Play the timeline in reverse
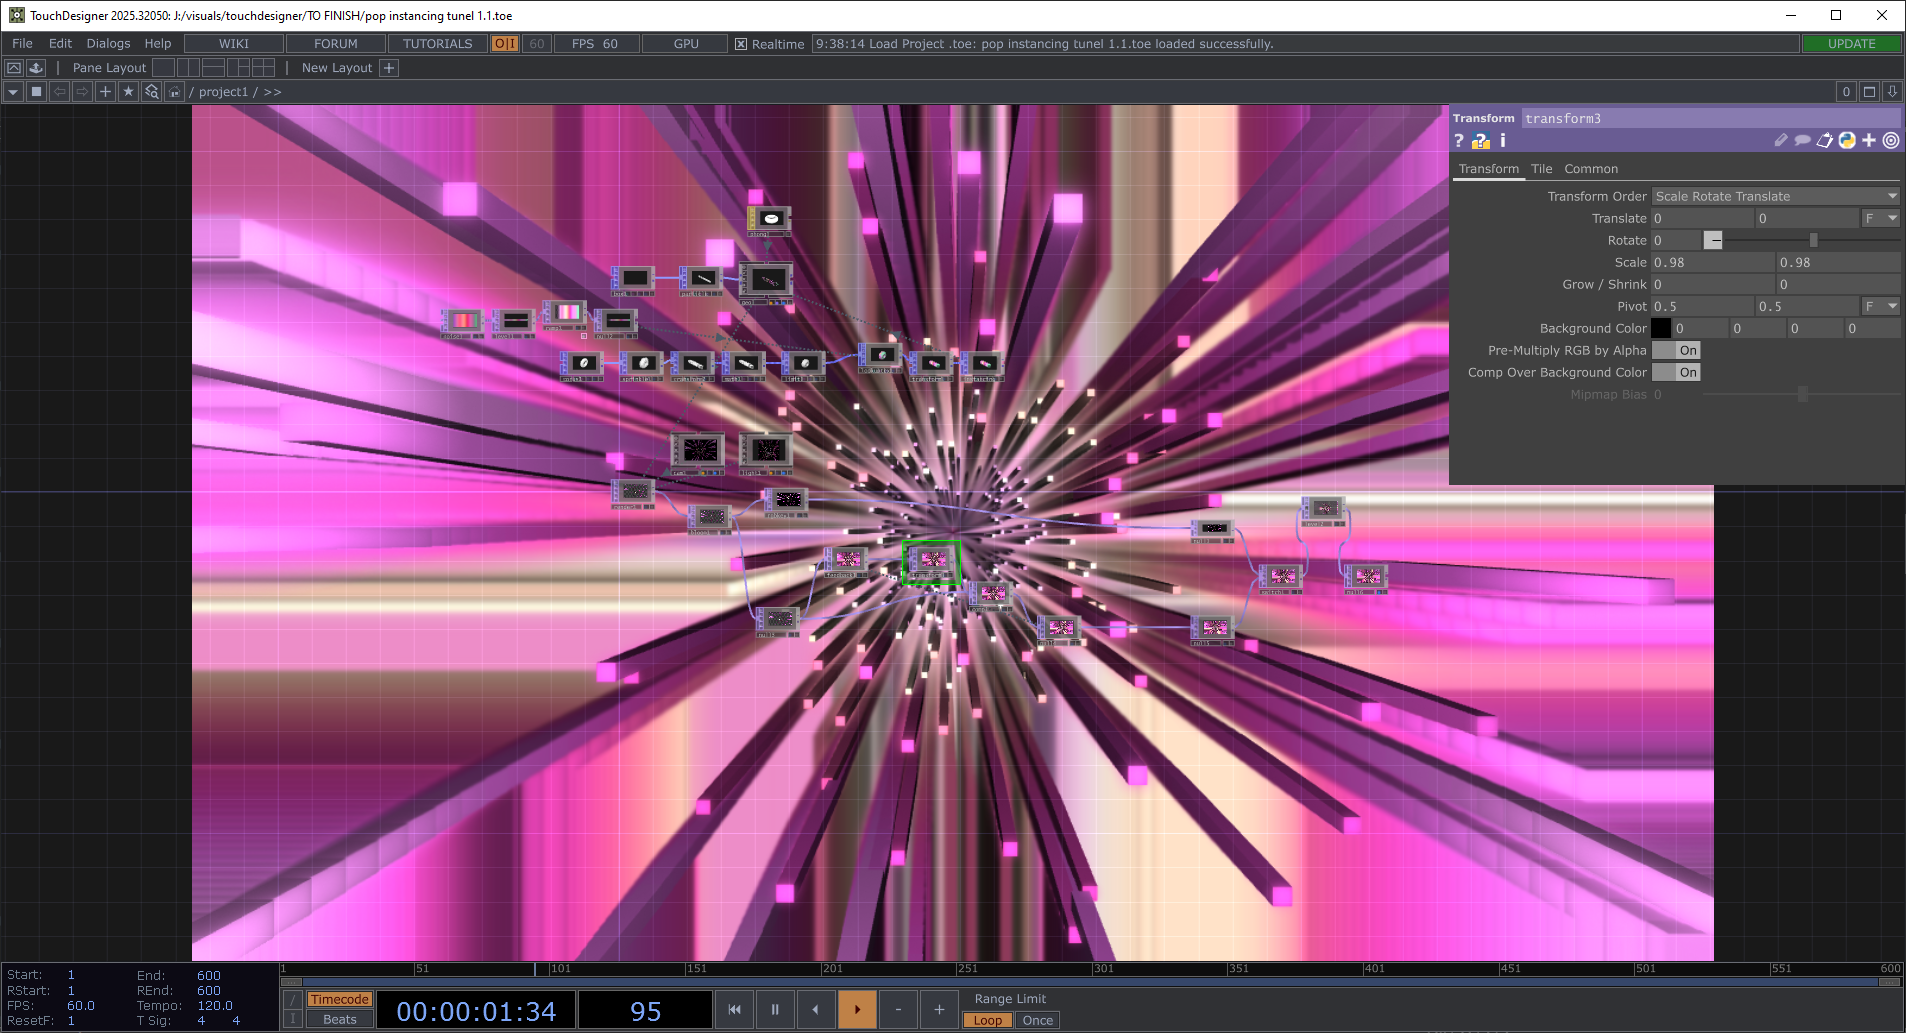 816,1010
